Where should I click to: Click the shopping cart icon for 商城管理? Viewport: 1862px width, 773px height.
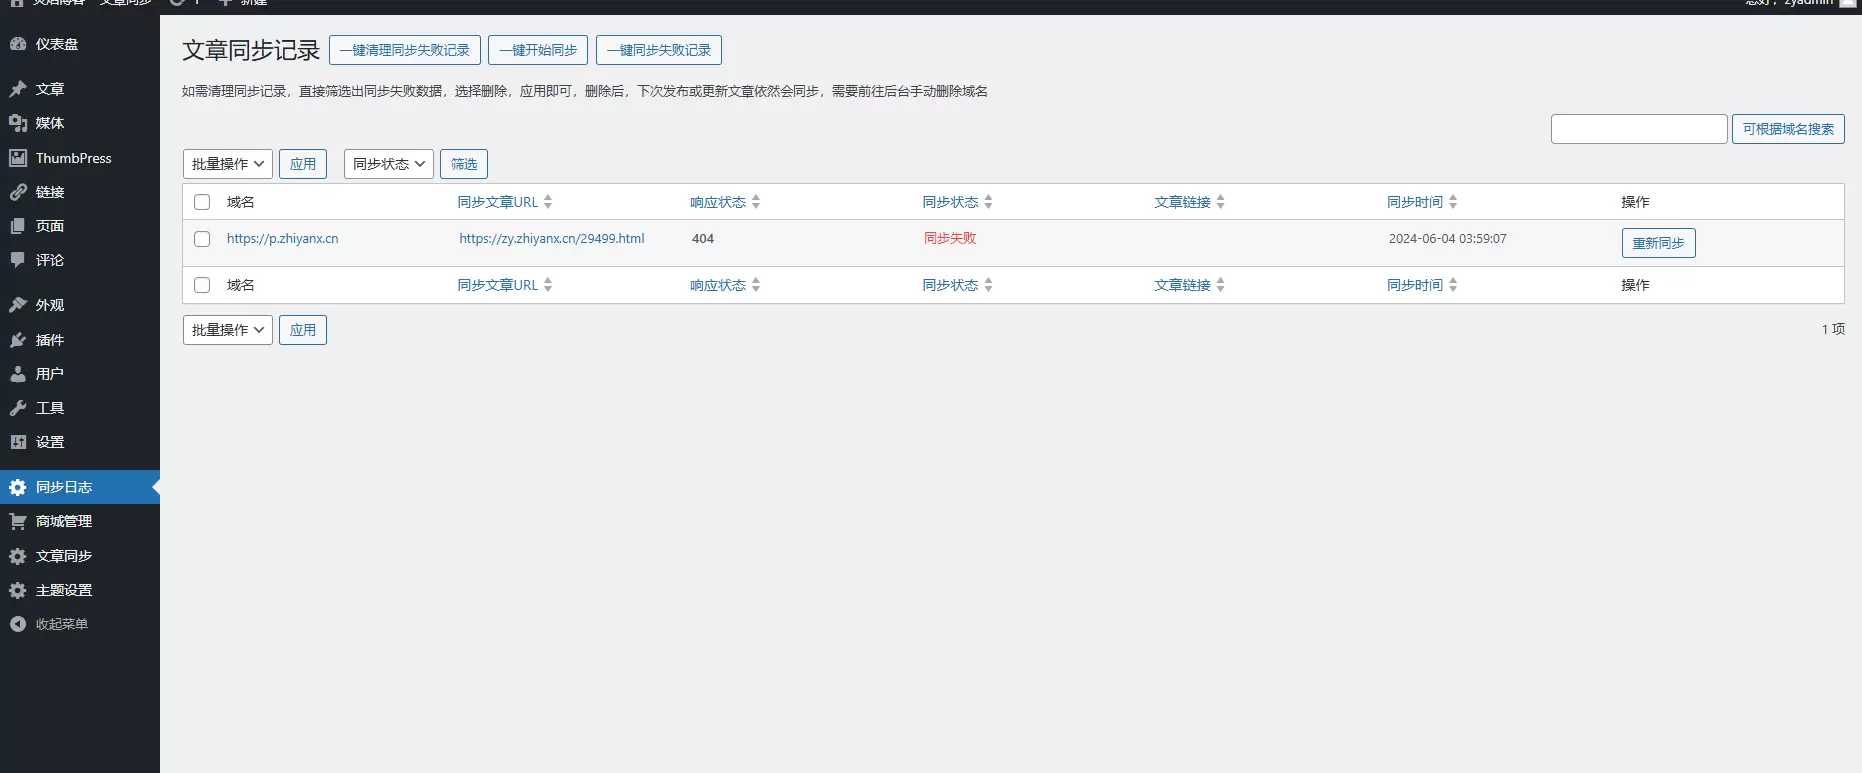[x=18, y=521]
